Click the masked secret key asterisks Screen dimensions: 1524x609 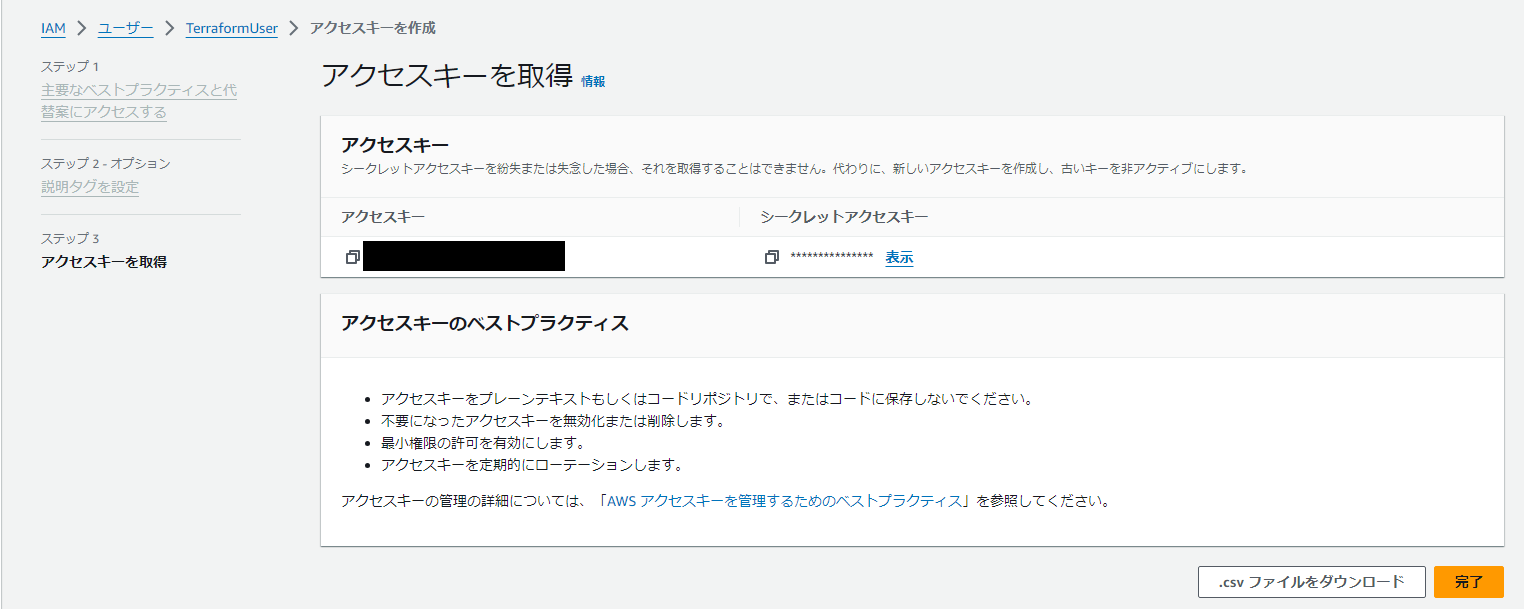point(832,258)
